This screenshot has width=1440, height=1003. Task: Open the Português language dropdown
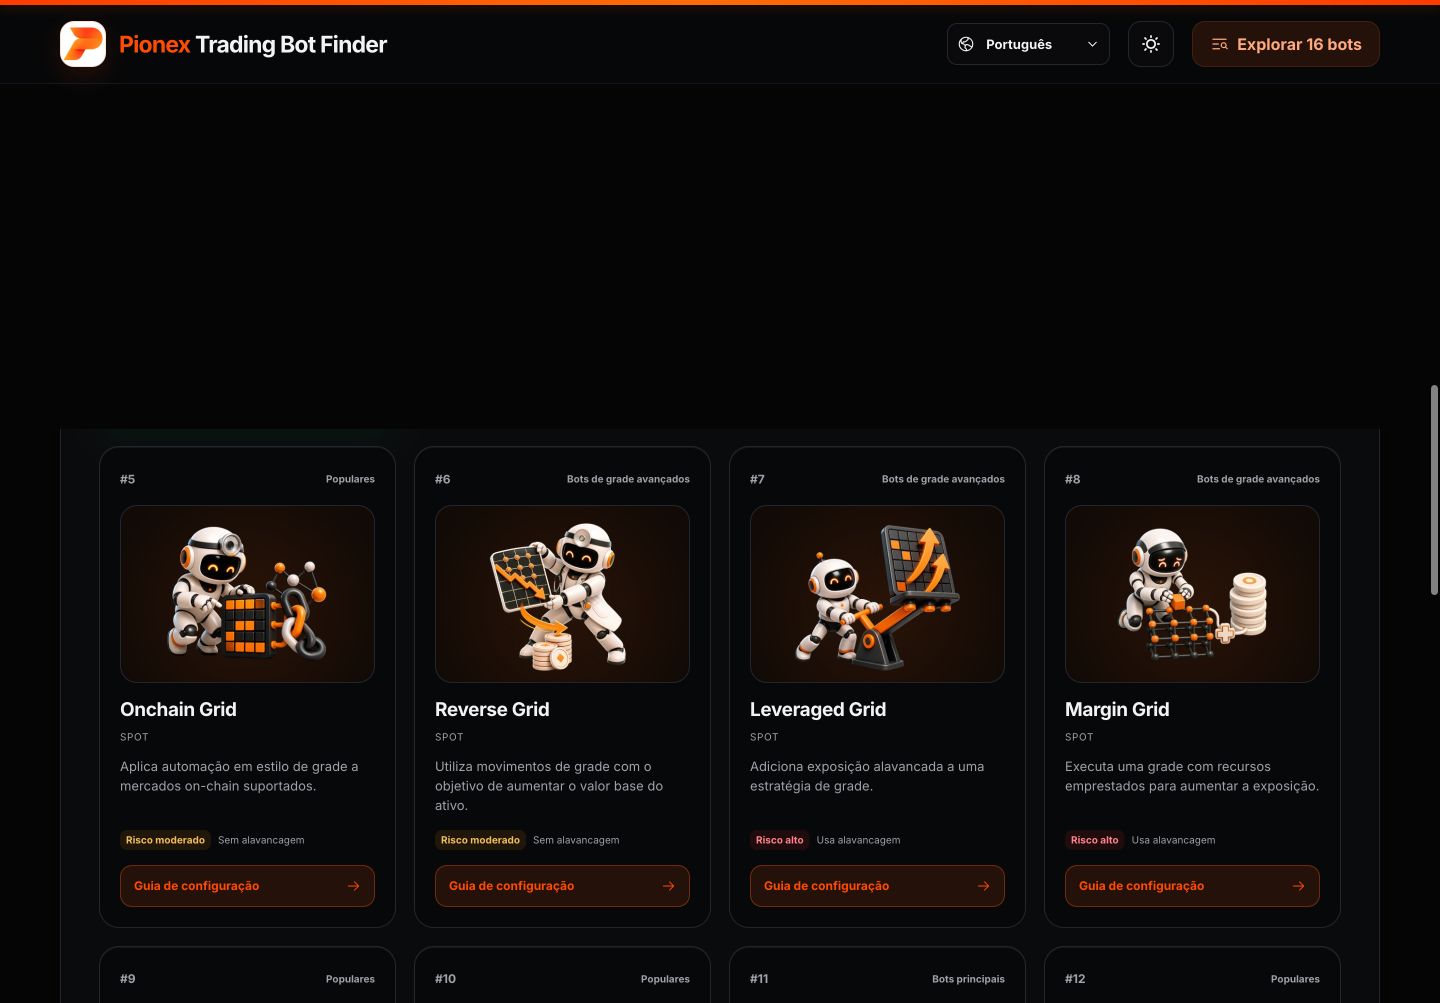pos(1028,44)
